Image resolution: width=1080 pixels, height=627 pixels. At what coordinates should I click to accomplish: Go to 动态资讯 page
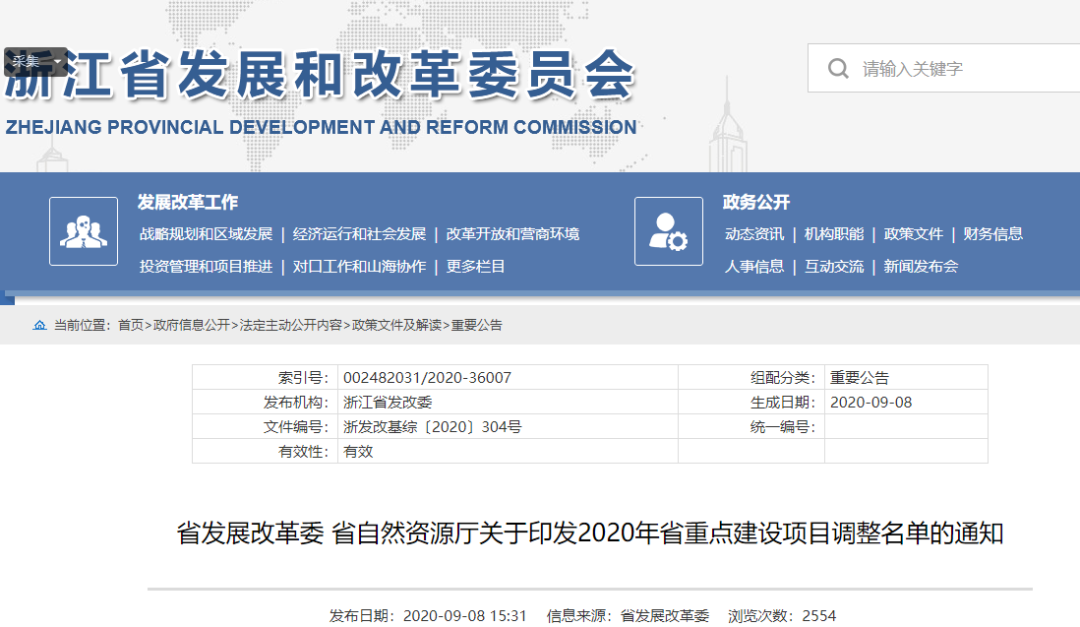click(754, 234)
